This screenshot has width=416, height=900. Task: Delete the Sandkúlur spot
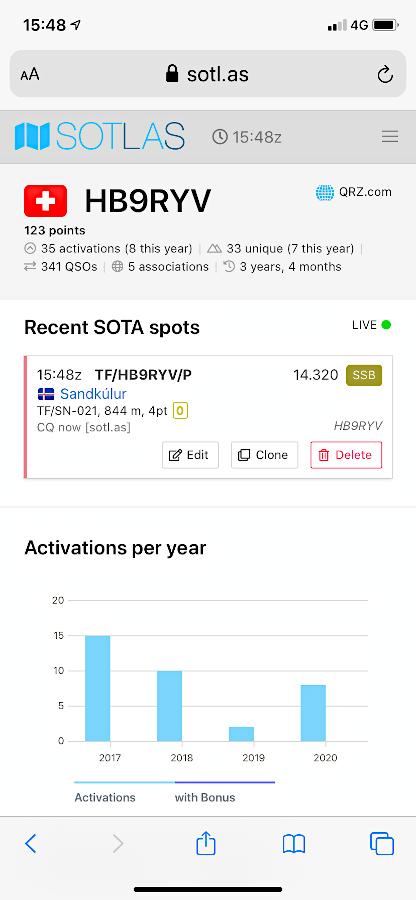click(x=346, y=455)
